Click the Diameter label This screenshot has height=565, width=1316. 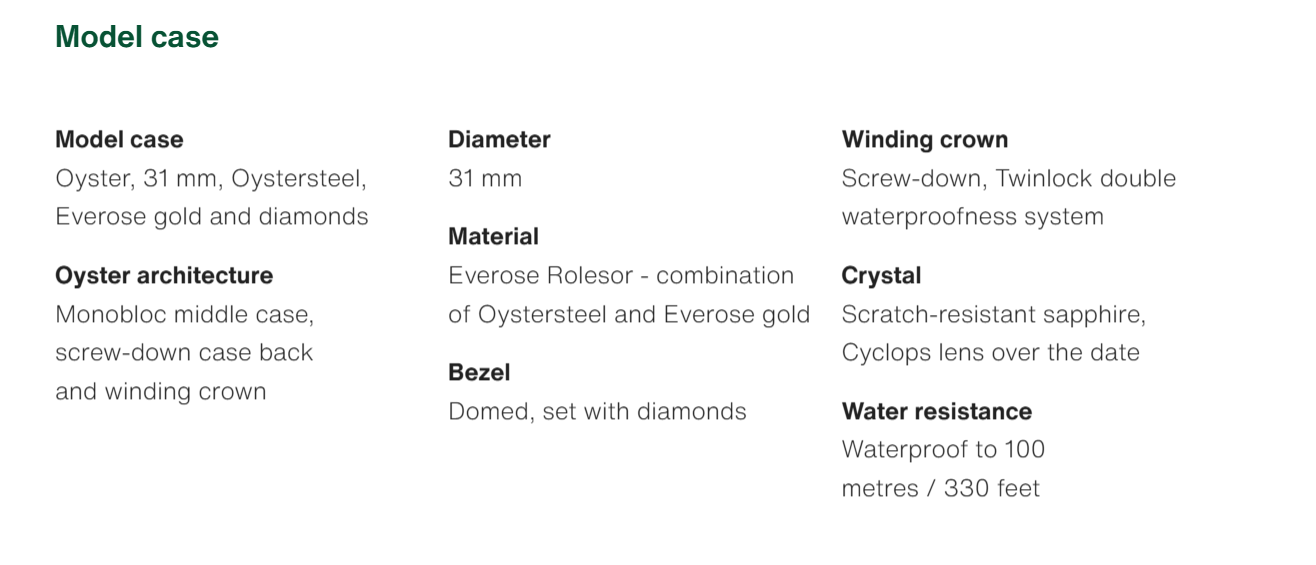coord(499,139)
